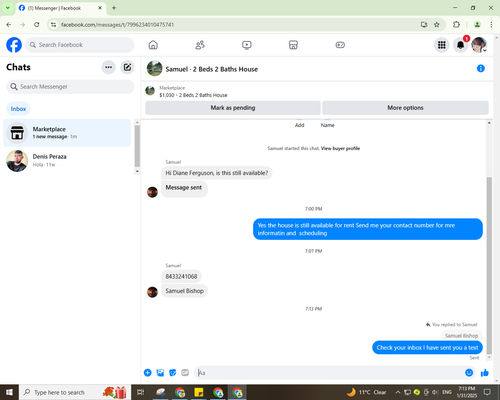View site information icon in address bar
Viewport: 500px width, 400px height.
[54, 25]
